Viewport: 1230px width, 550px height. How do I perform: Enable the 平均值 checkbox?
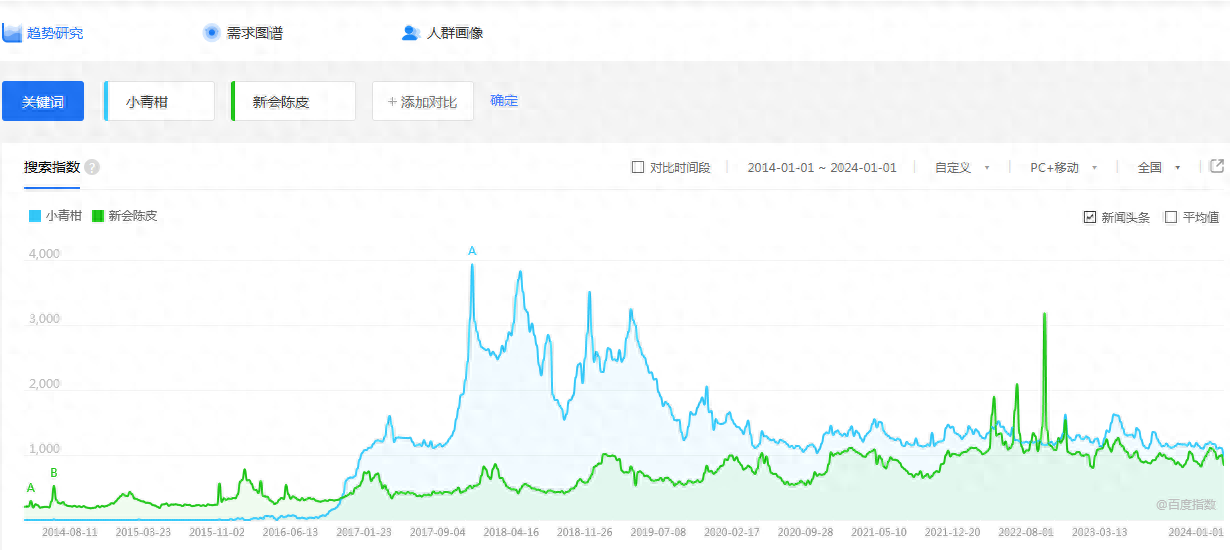click(x=1171, y=217)
